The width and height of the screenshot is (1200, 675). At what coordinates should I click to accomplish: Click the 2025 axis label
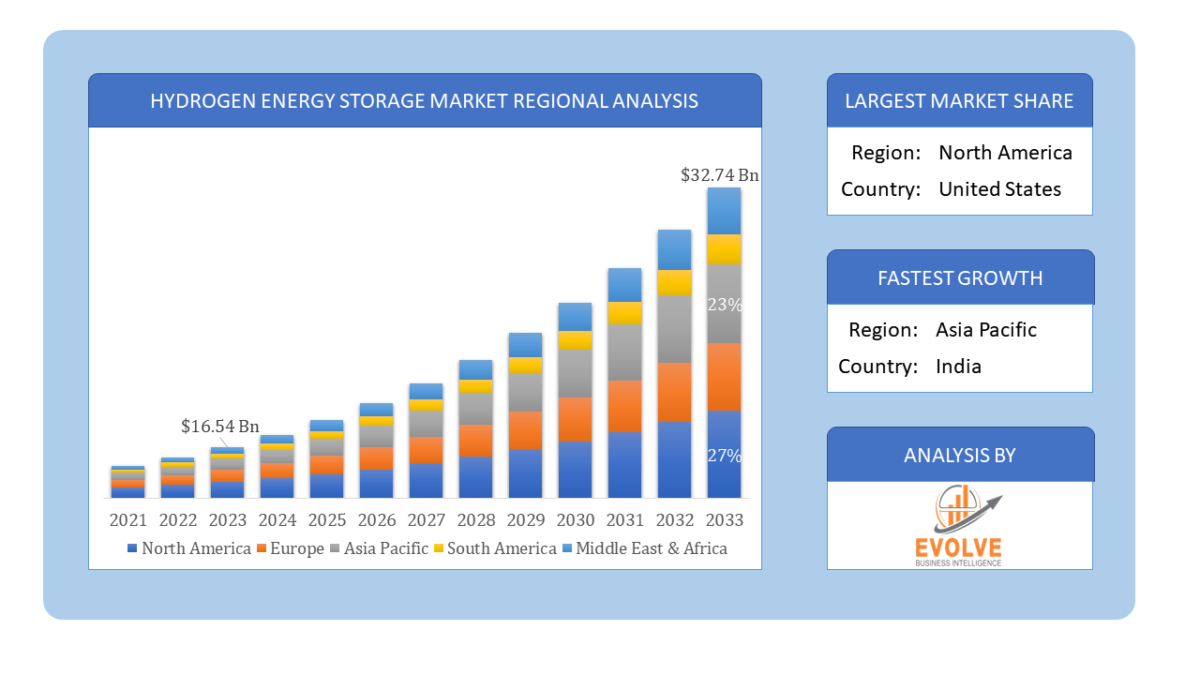click(327, 521)
